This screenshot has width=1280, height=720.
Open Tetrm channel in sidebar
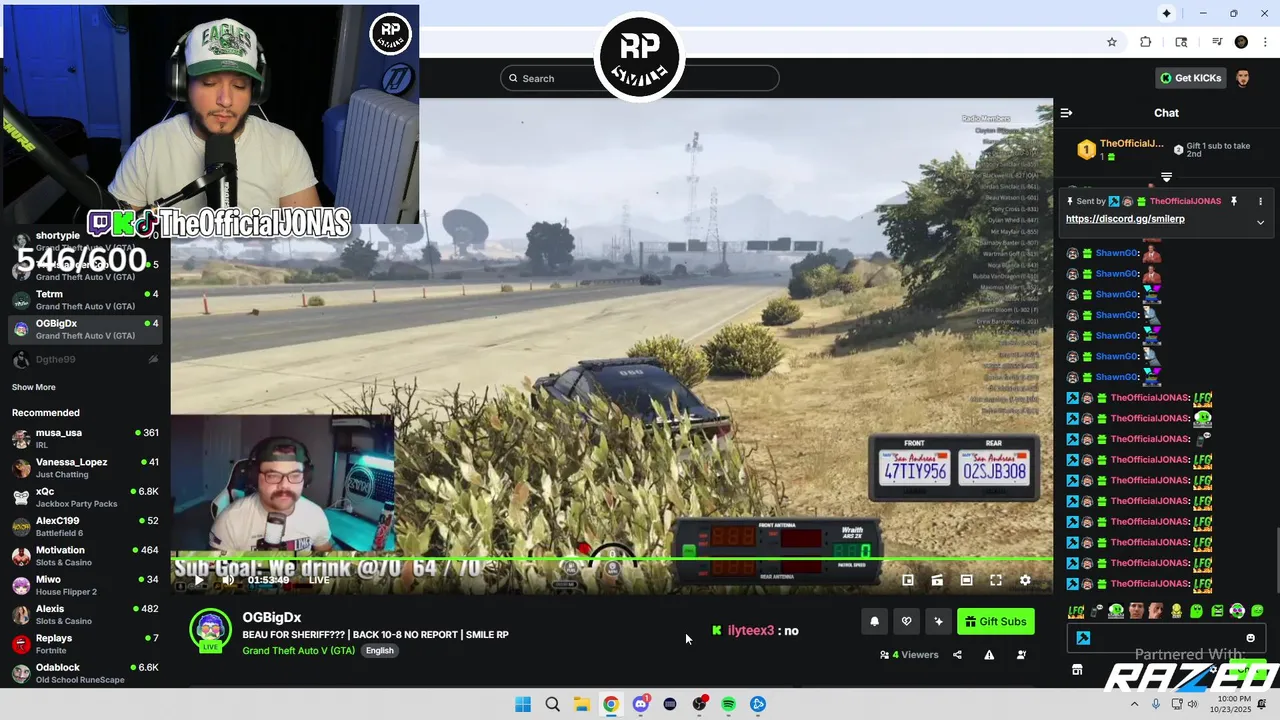pyautogui.click(x=85, y=300)
